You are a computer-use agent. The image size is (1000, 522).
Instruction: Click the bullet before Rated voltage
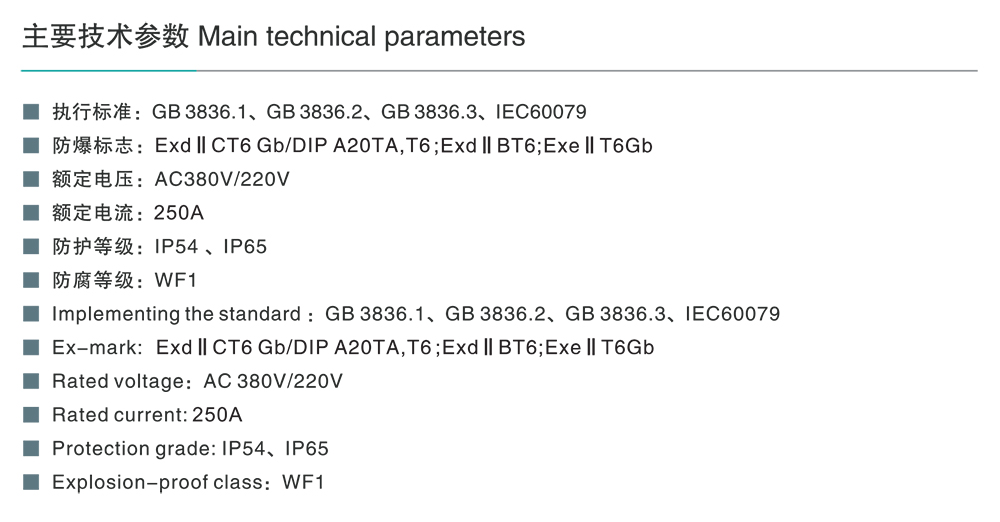coord(31,381)
